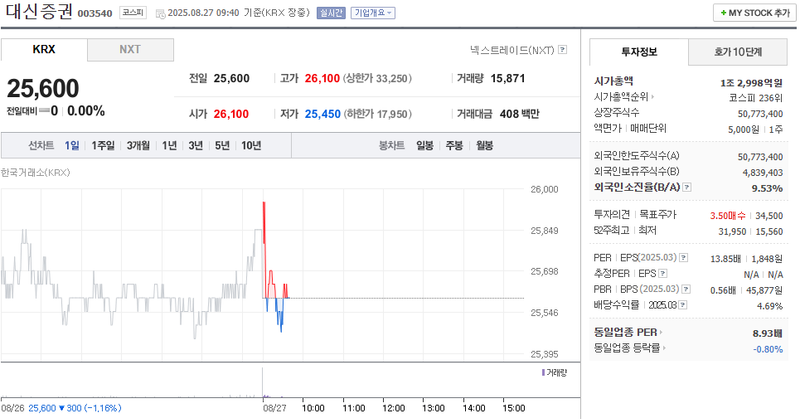Switch to the NXT tab
The height and width of the screenshot is (419, 800).
(130, 50)
